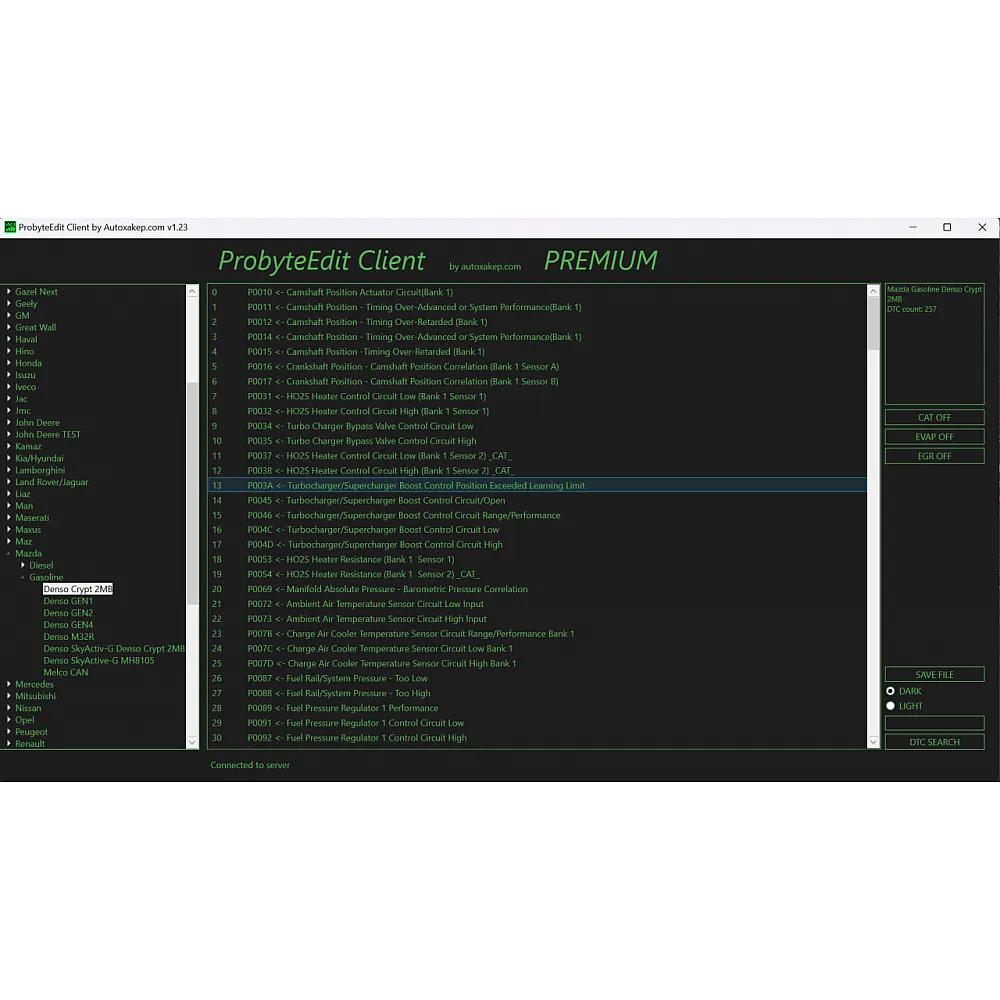Screen dimensions: 1000x1000
Task: Select Denso SkyActiv-G MH8105 in tree
Action: pyautogui.click(x=98, y=661)
